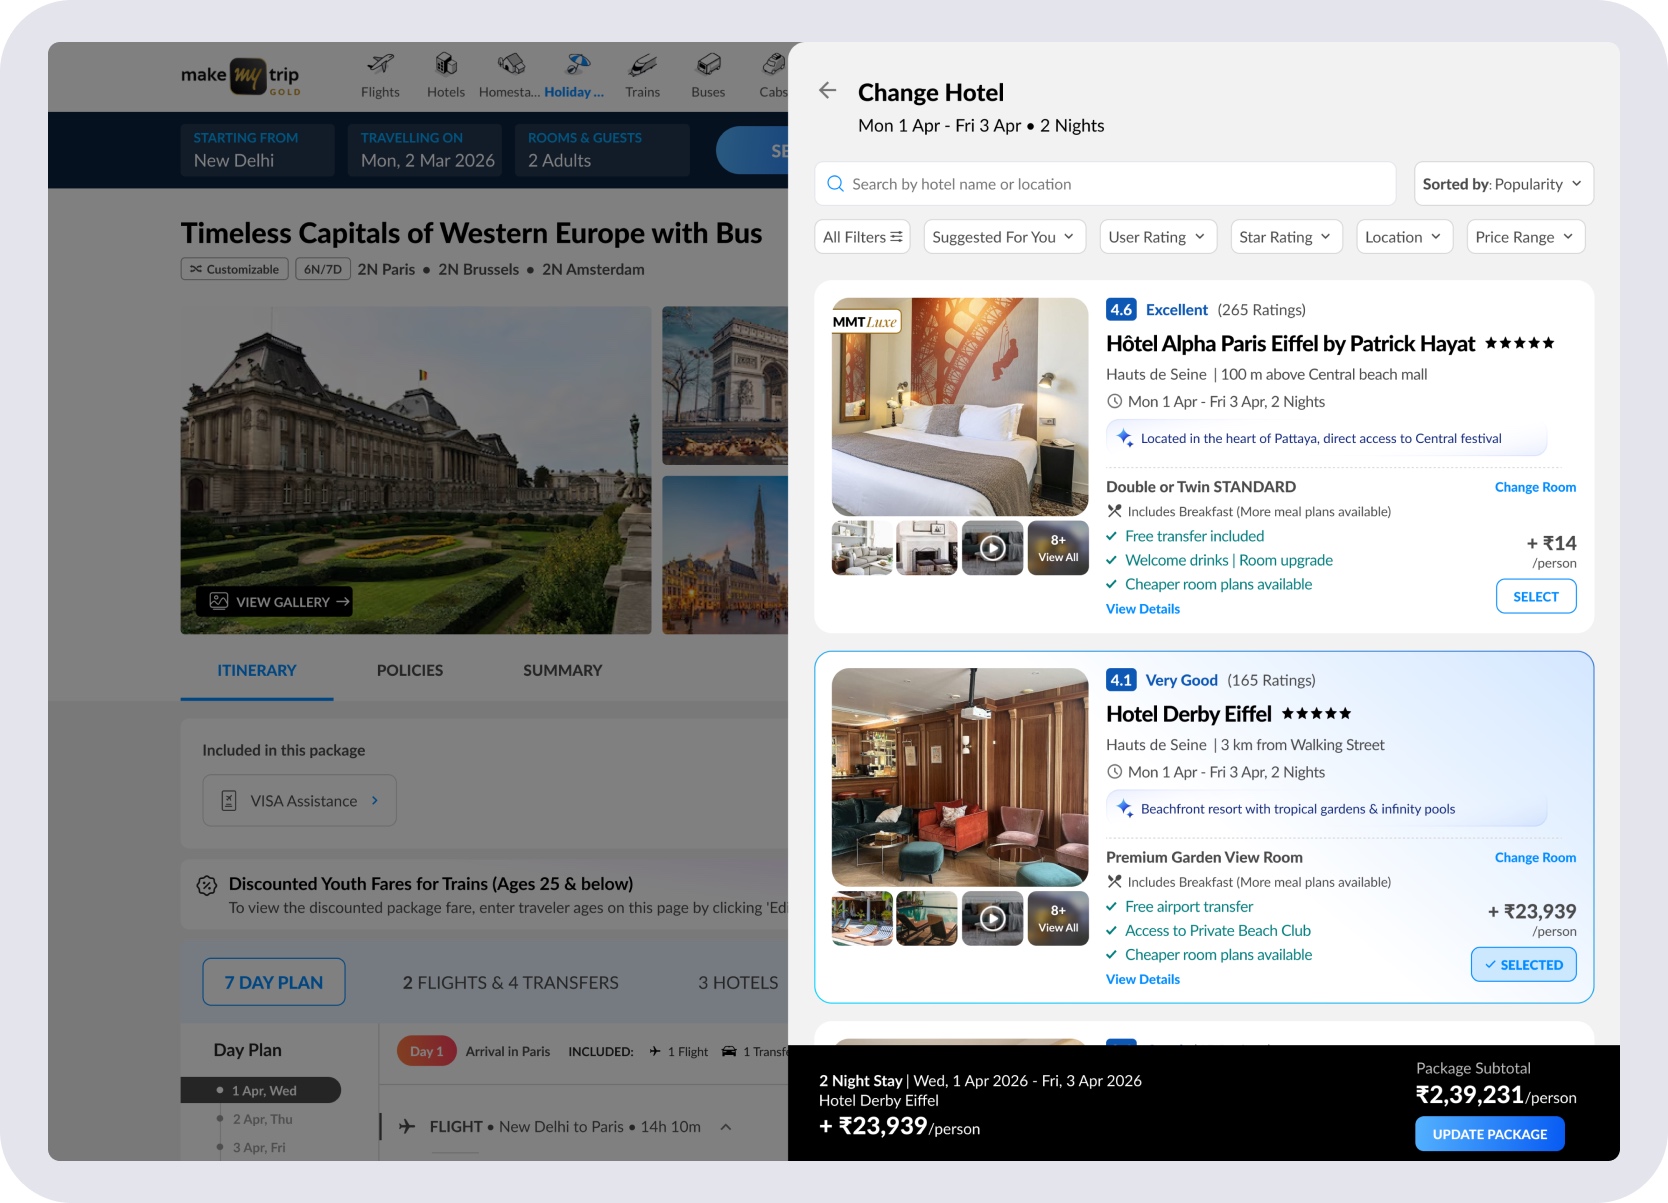This screenshot has width=1668, height=1203.
Task: Click the back arrow beside Change Hotel
Action: [827, 91]
